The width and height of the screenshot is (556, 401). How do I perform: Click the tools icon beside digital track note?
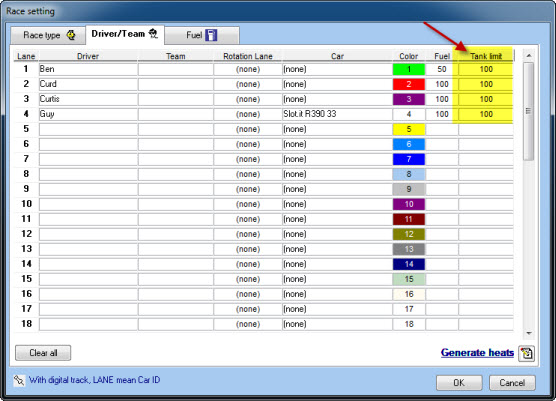[x=19, y=380]
